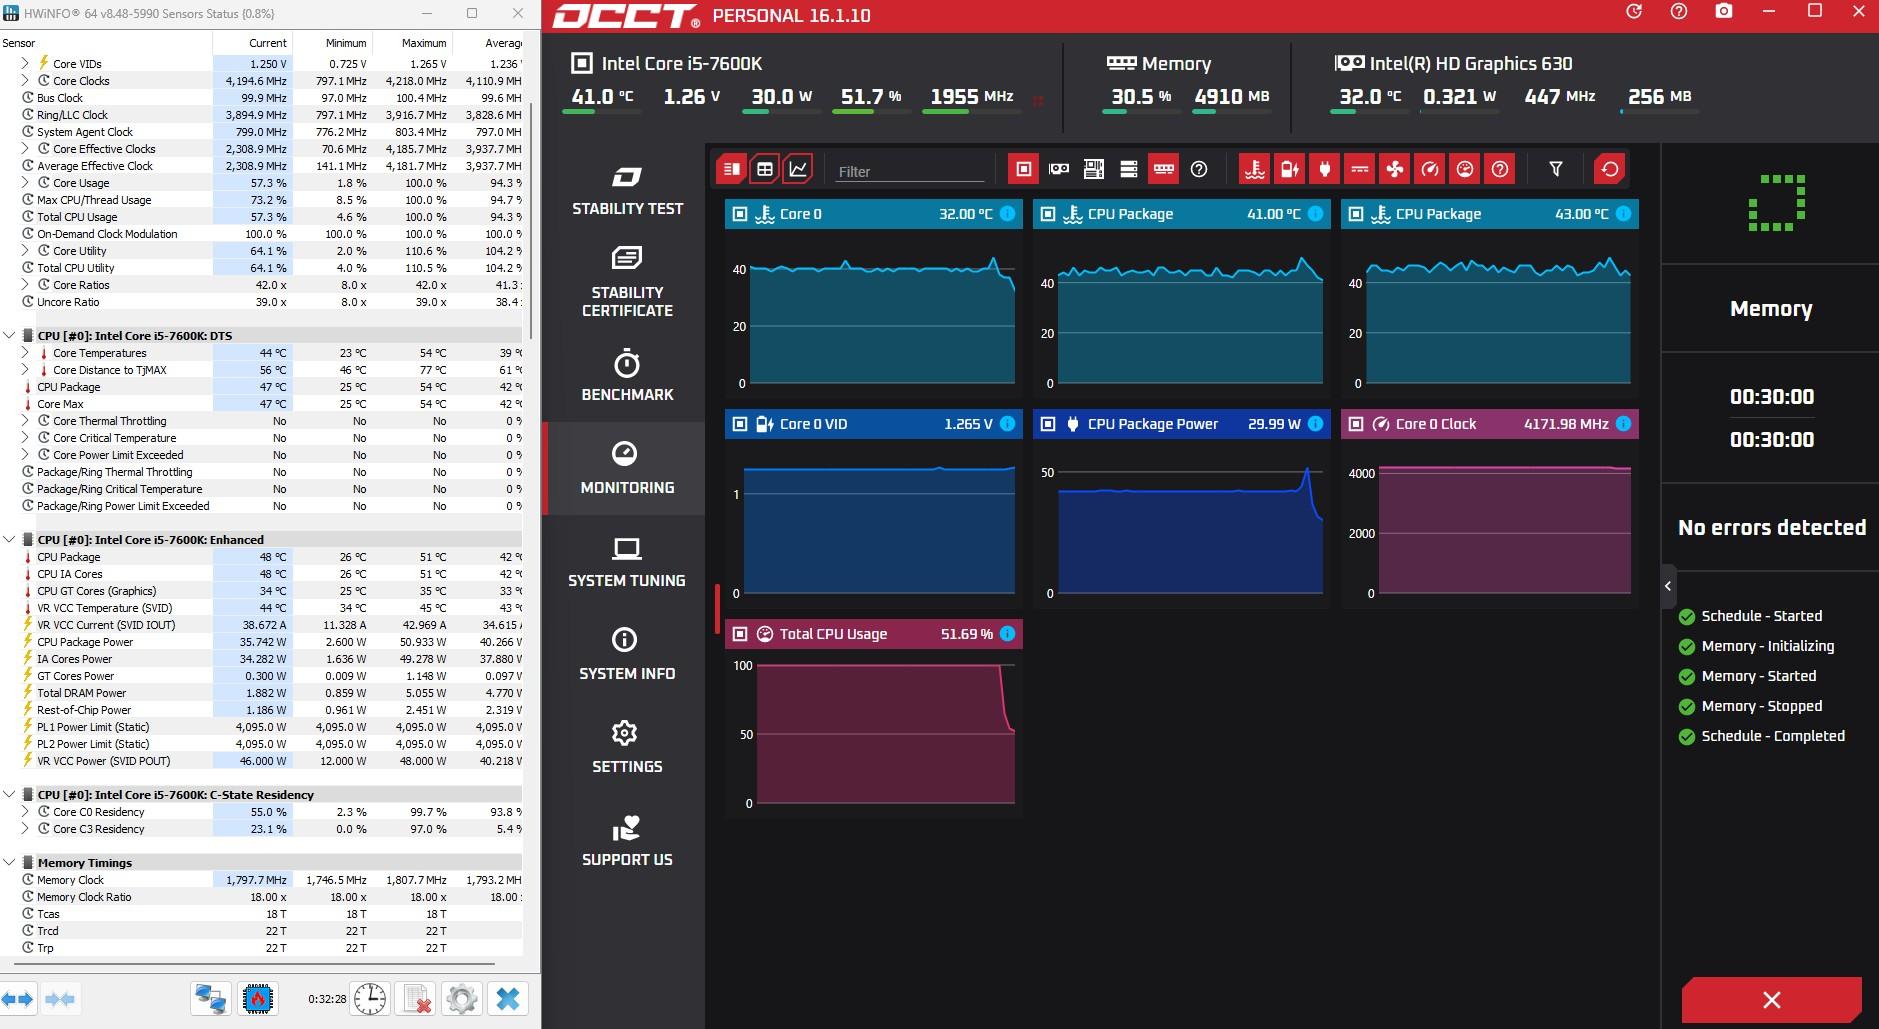Click the OCCT screenshot camera icon
The image size is (1879, 1029).
click(1724, 11)
